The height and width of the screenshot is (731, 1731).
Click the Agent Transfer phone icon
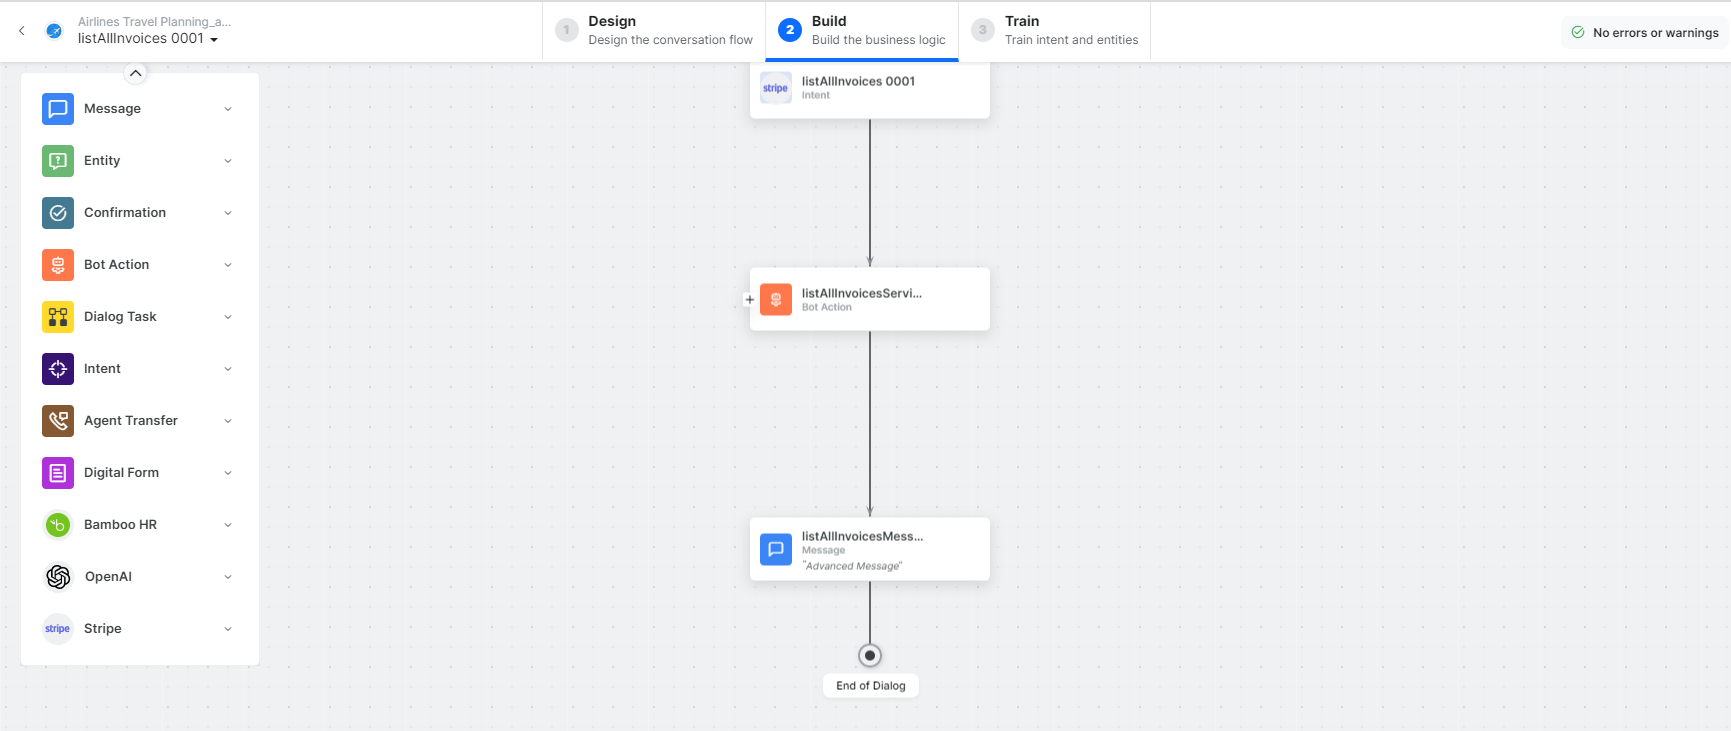[58, 421]
